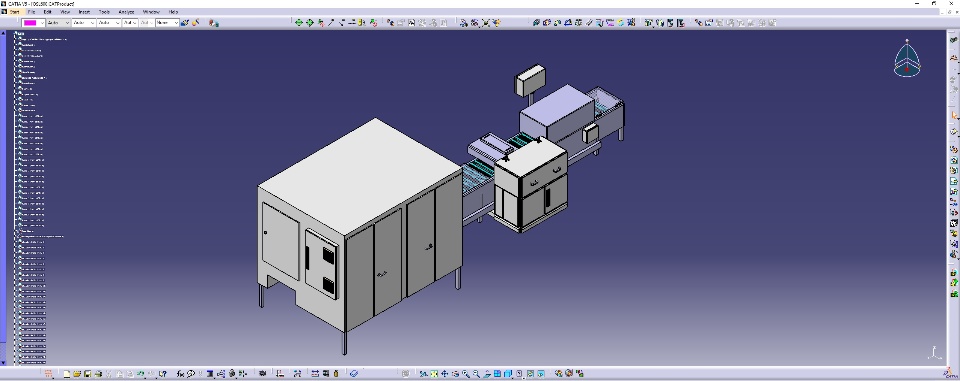
Task: Click the Create Multi-View icon
Action: coord(497,374)
